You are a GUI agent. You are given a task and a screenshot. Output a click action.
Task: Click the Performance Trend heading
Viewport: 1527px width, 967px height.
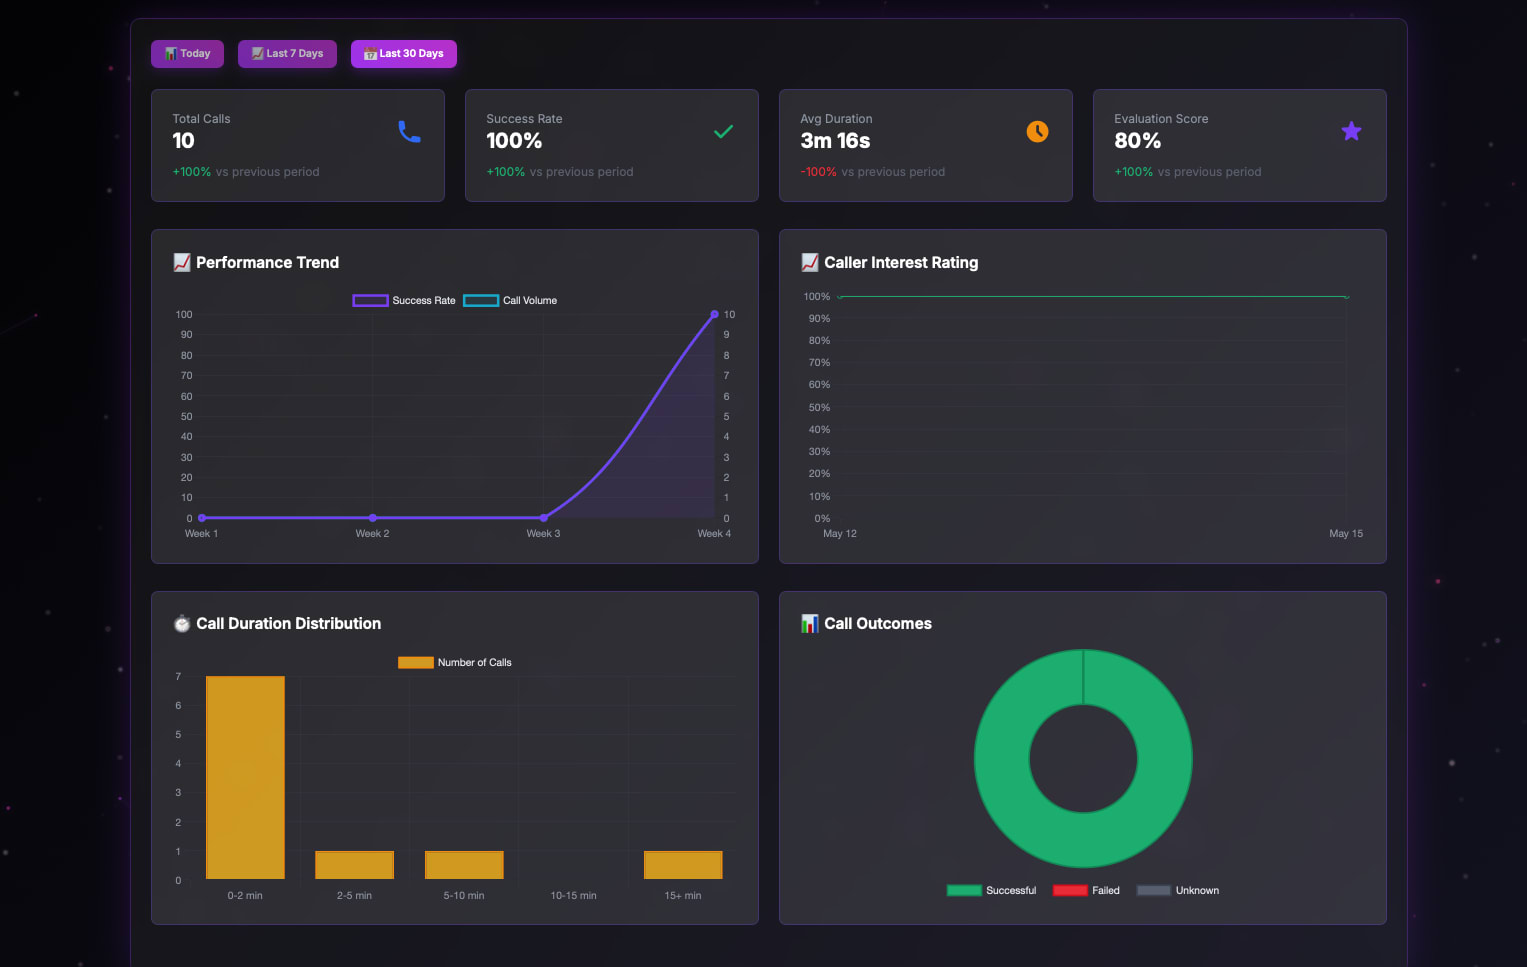tap(267, 263)
